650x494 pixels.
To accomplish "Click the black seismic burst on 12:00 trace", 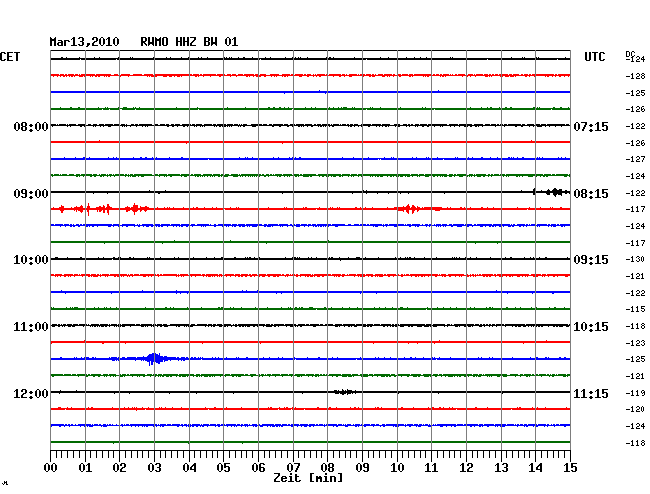I will 344,392.
